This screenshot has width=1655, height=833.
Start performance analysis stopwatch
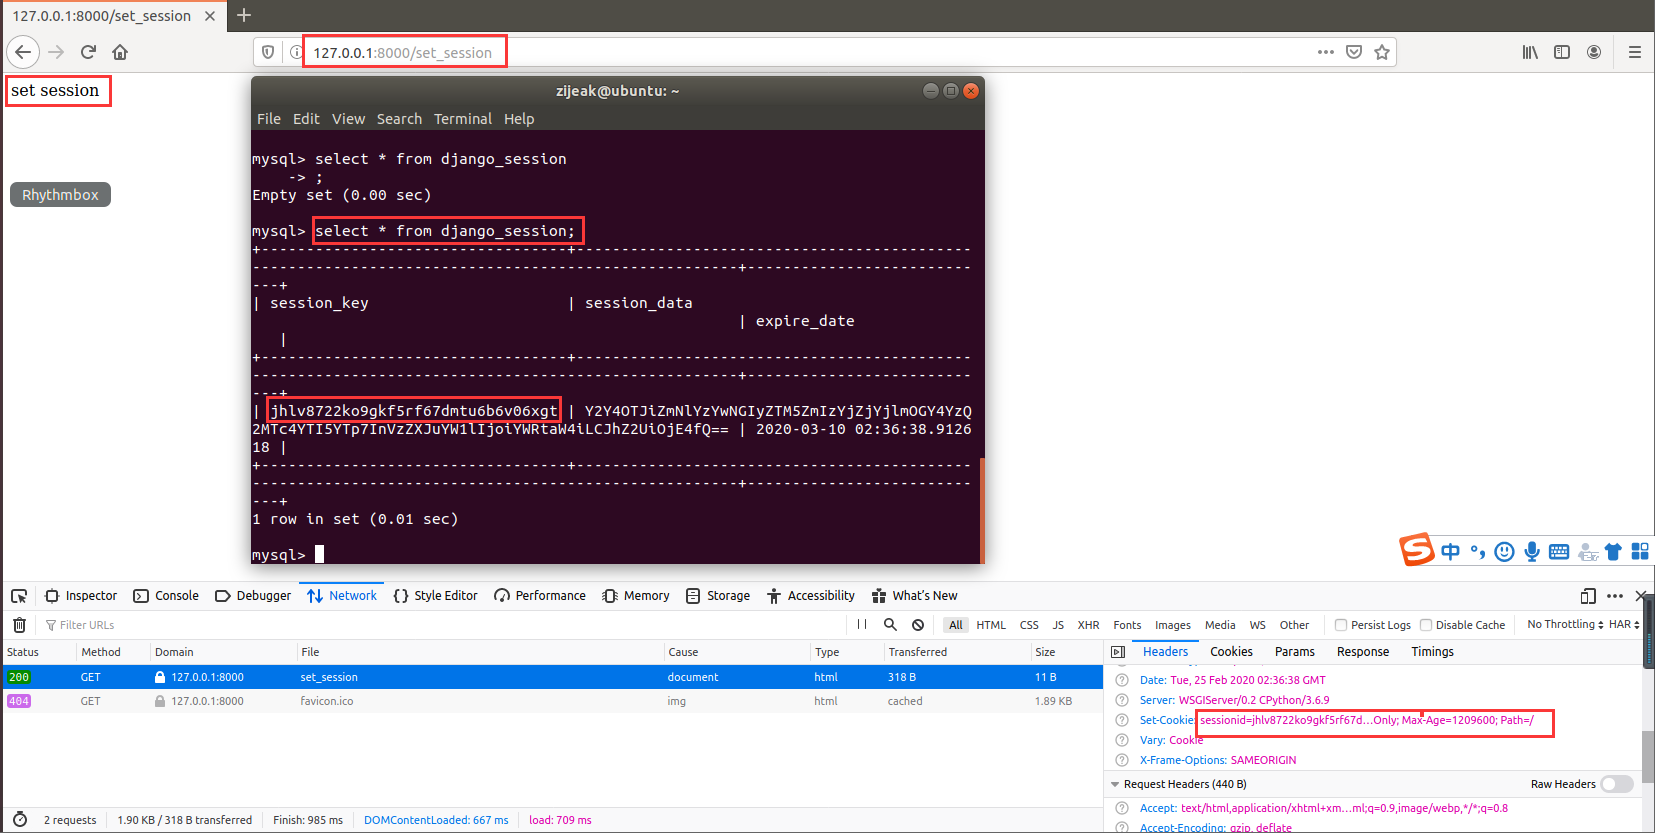tap(20, 820)
